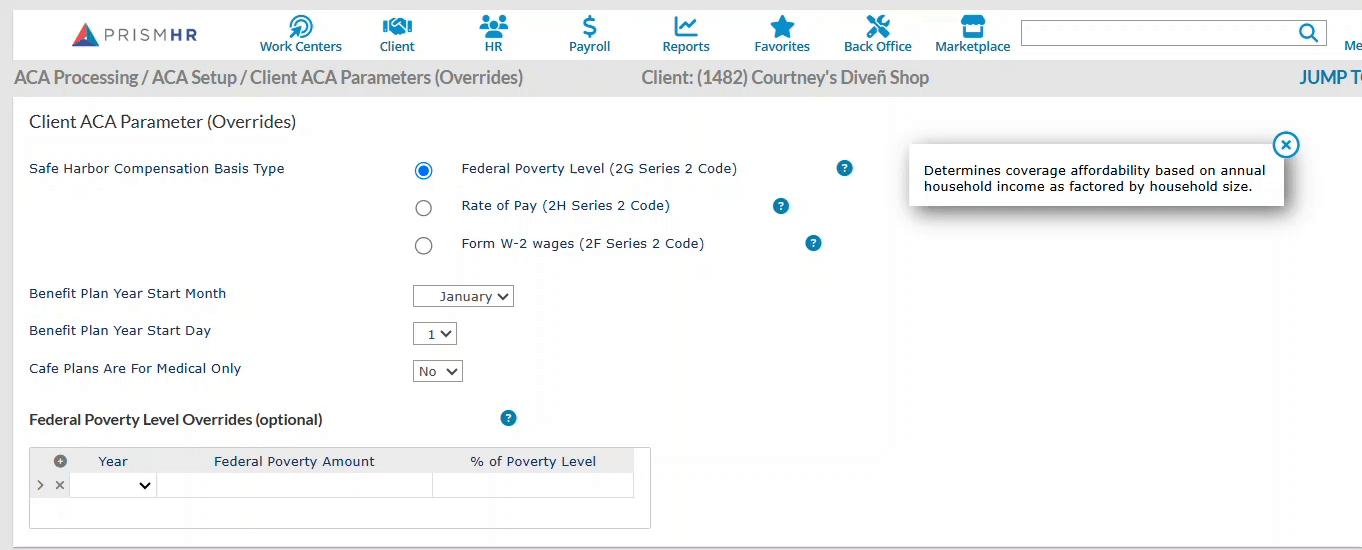The width and height of the screenshot is (1362, 550).
Task: Select Rate of Pay radio option
Action: [424, 208]
